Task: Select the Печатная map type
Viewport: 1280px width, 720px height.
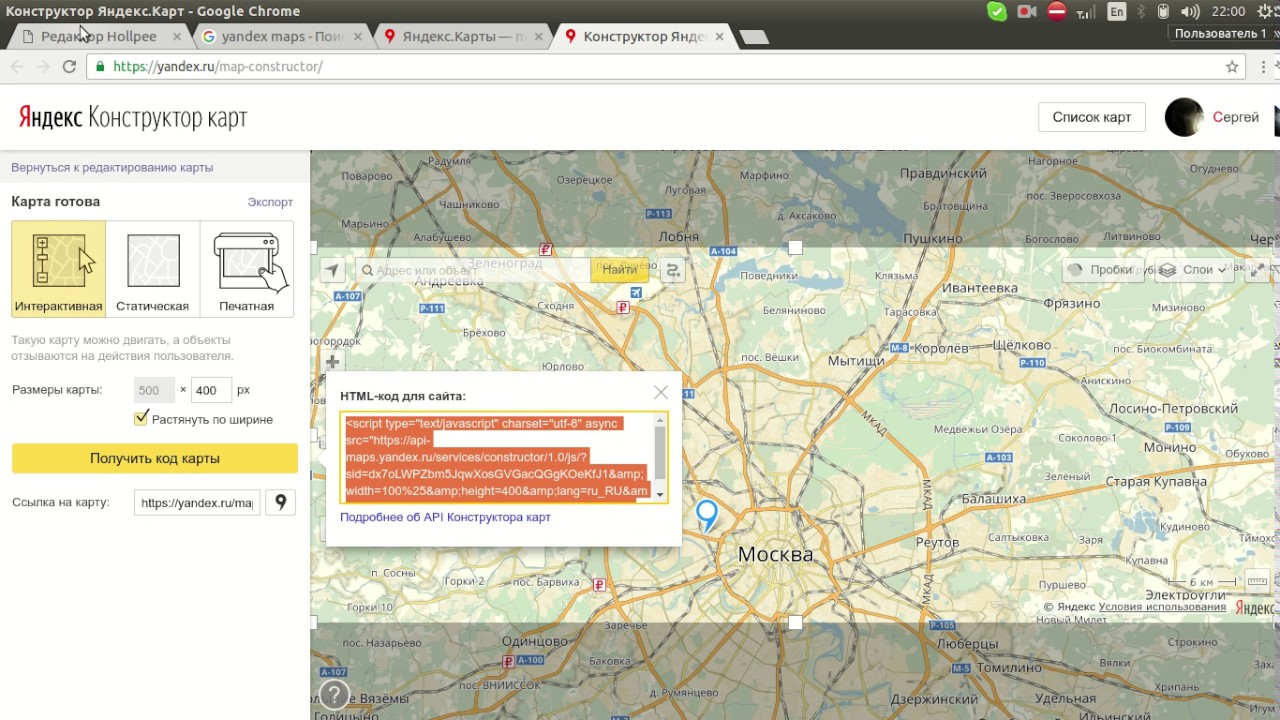Action: point(246,268)
